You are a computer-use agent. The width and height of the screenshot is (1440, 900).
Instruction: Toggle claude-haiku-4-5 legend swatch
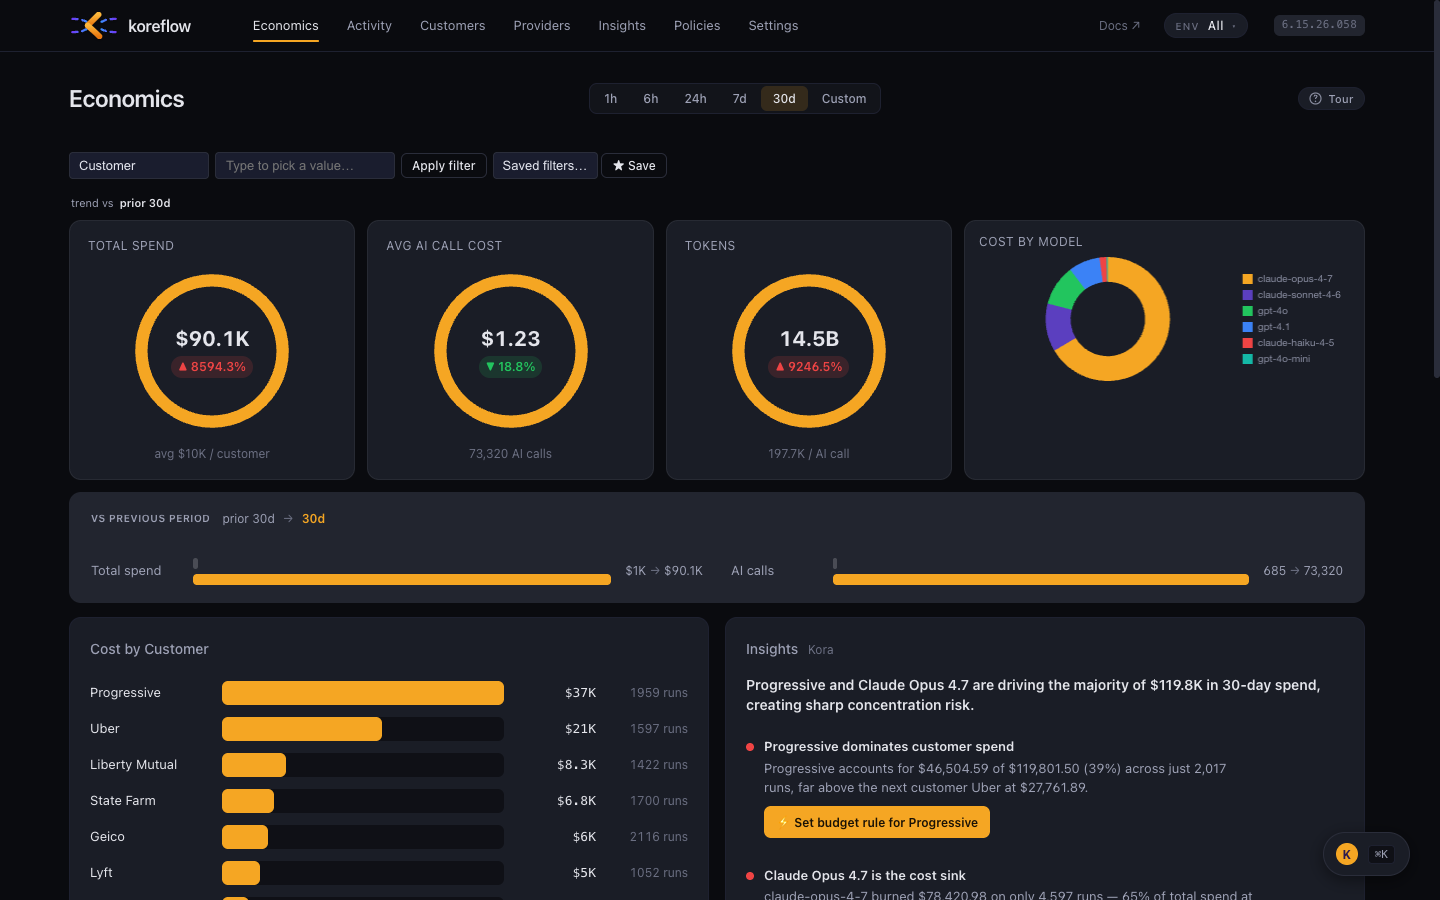coord(1247,343)
